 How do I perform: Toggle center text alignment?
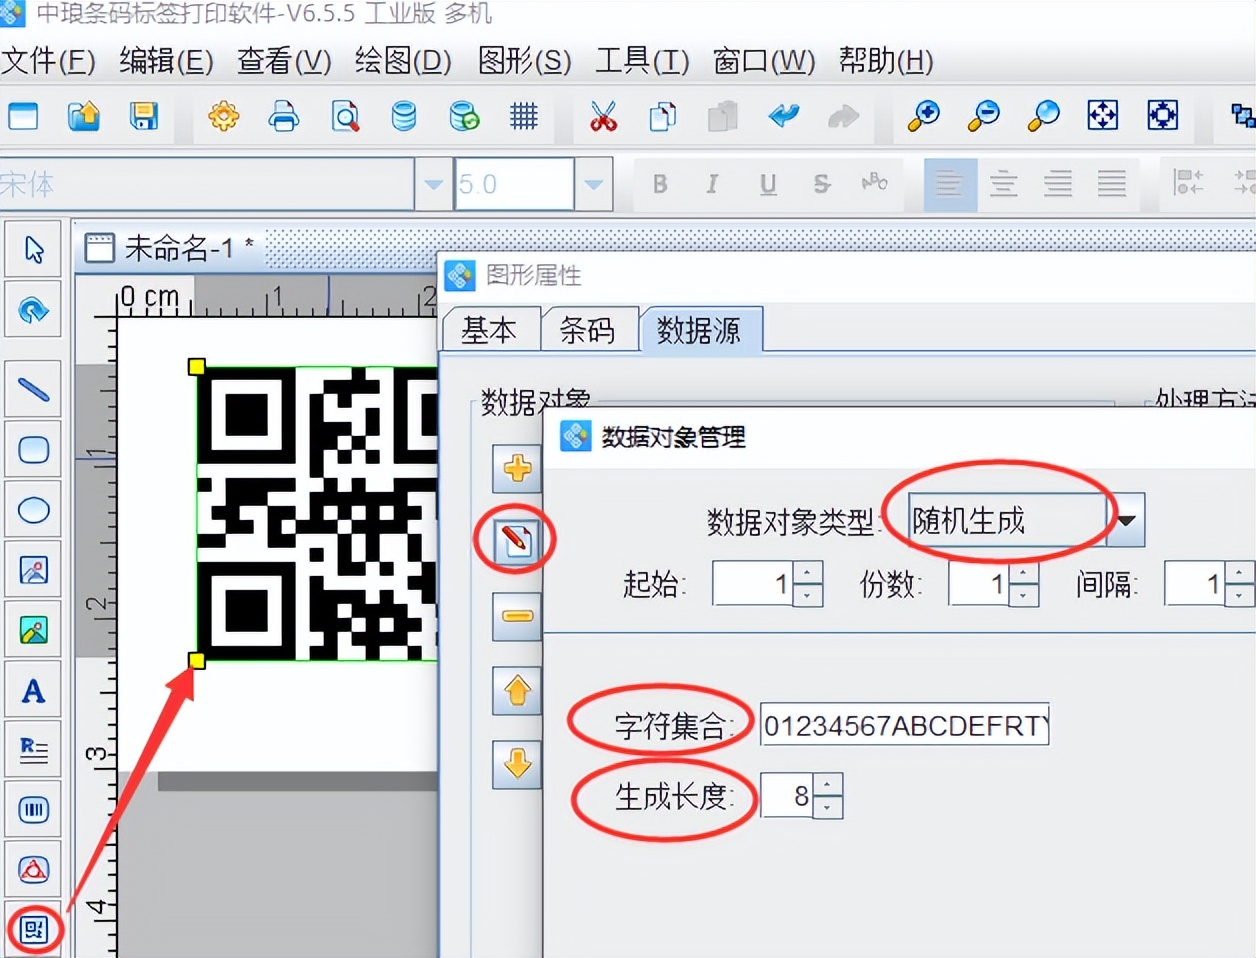(1004, 184)
